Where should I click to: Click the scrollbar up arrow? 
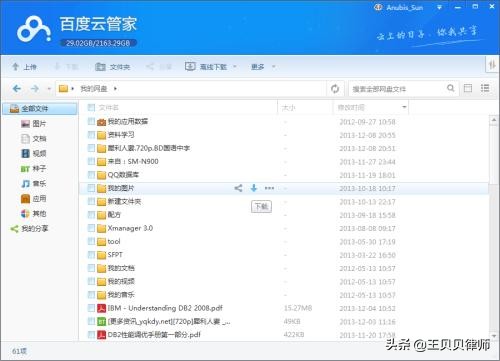tap(494, 120)
